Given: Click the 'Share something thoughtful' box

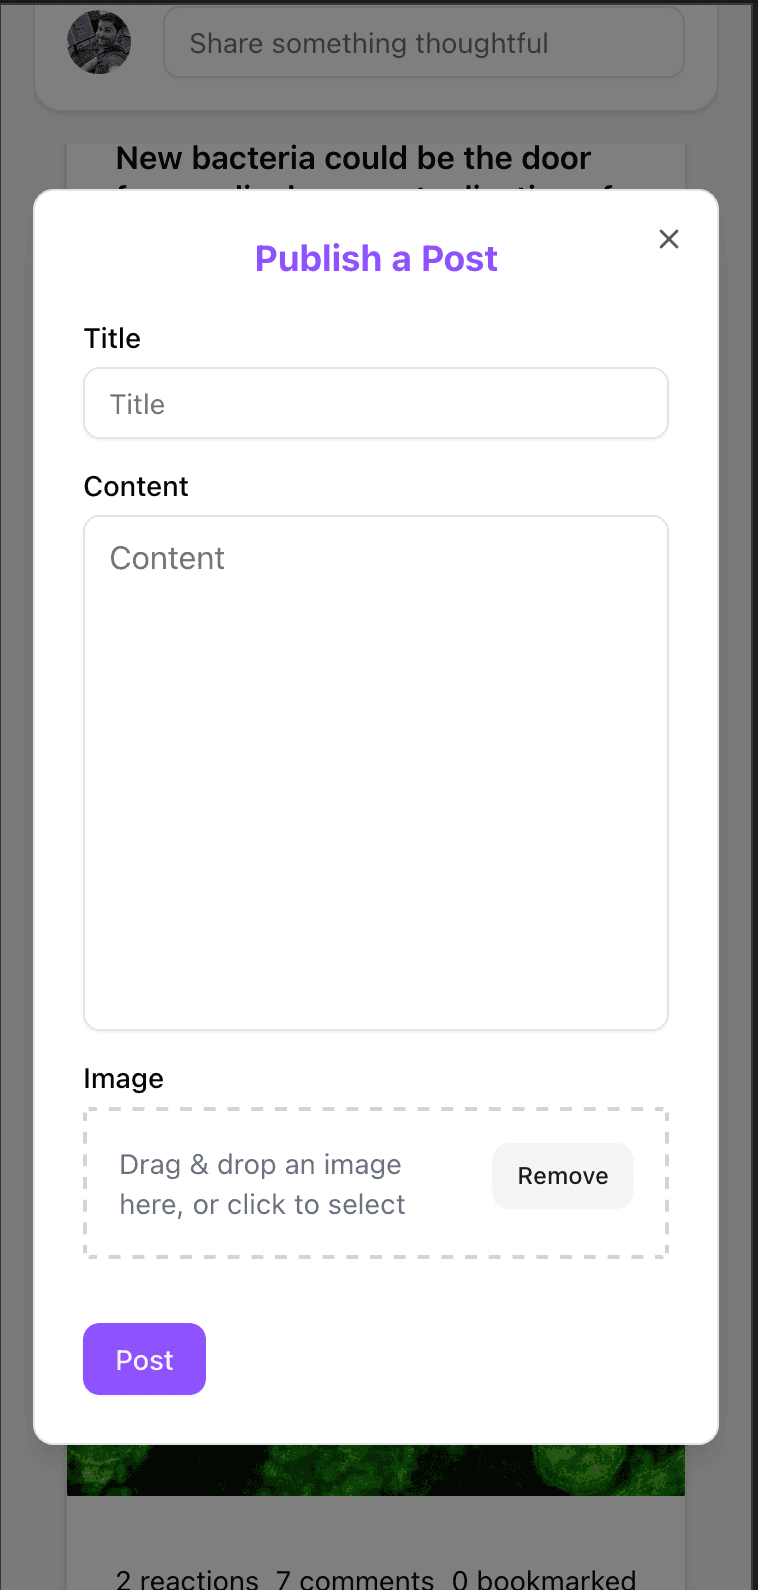Looking at the screenshot, I should coord(424,43).
